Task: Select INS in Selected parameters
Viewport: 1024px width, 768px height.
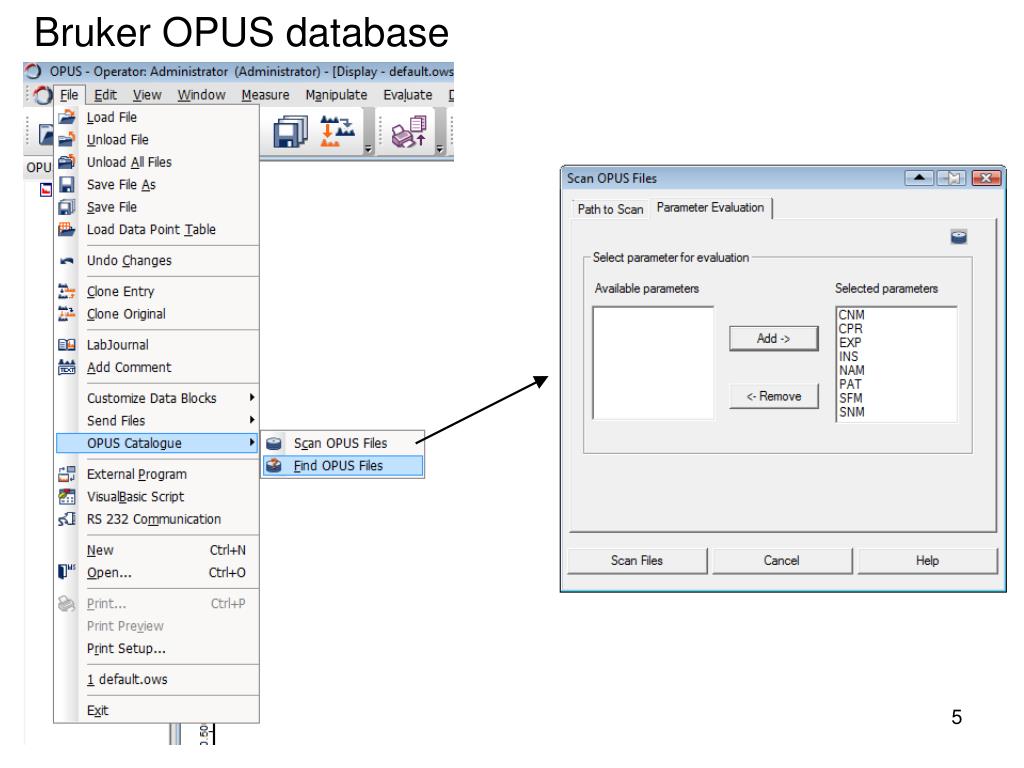Action: click(848, 357)
